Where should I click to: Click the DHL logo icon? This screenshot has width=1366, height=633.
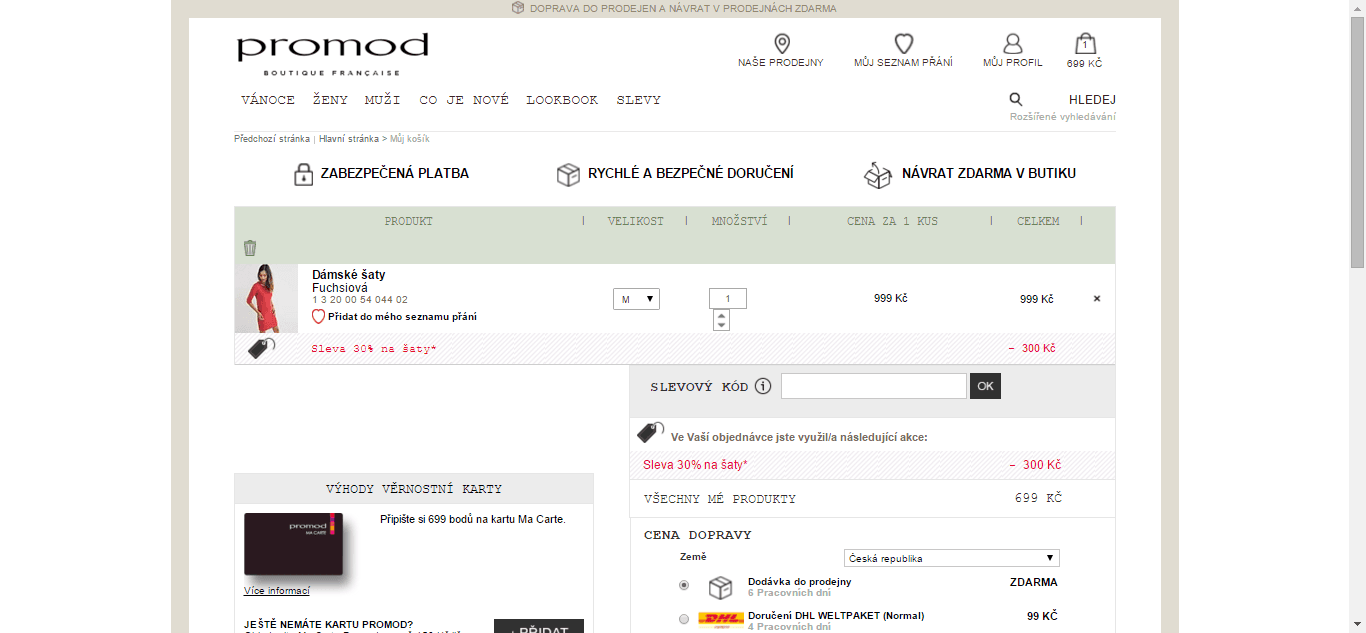point(720,619)
